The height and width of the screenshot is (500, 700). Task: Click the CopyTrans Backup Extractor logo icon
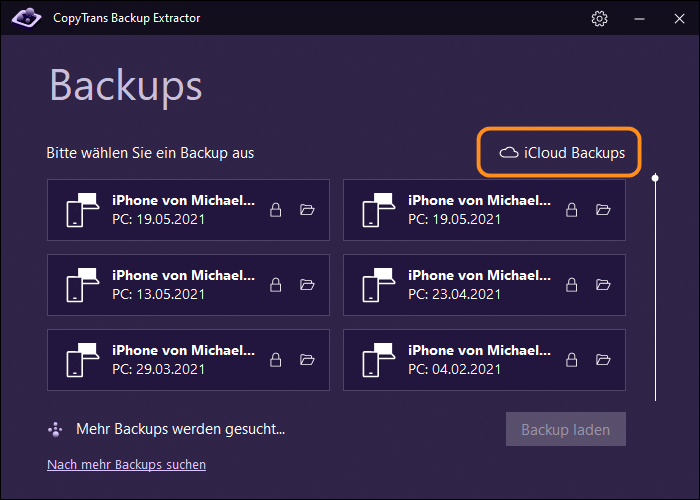[x=26, y=18]
